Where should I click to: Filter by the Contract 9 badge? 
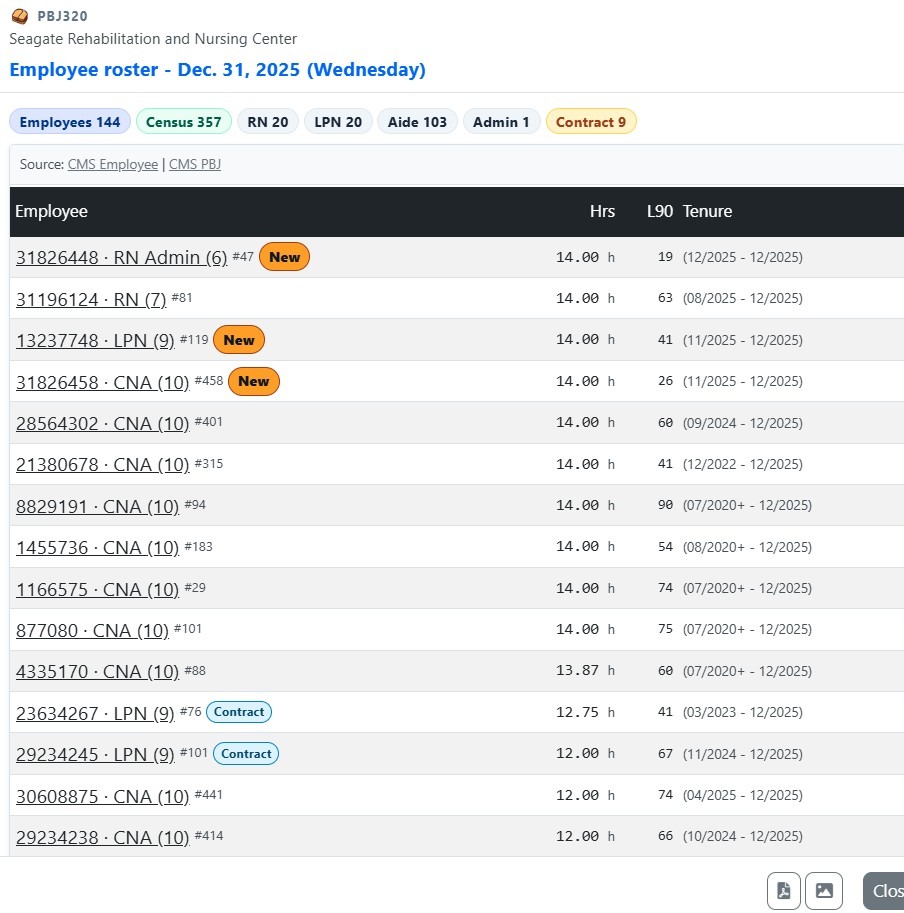coord(591,122)
